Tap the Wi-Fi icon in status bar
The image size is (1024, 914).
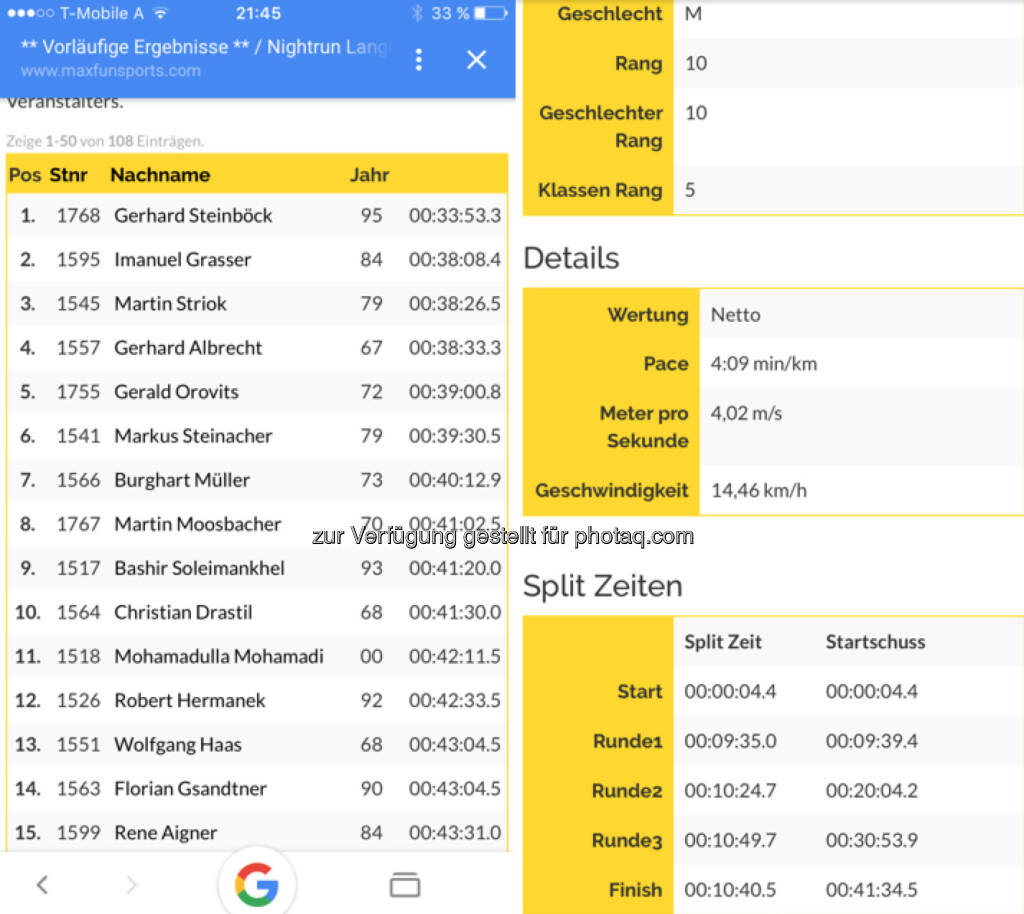coord(160,14)
